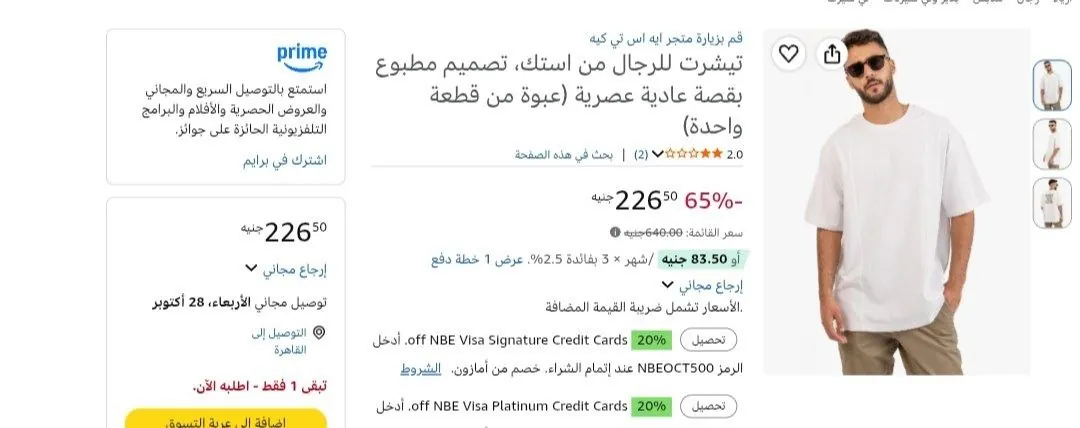The width and height of the screenshot is (1080, 428).
Task: Open the coupon terms link
Action: pyautogui.click(x=420, y=369)
